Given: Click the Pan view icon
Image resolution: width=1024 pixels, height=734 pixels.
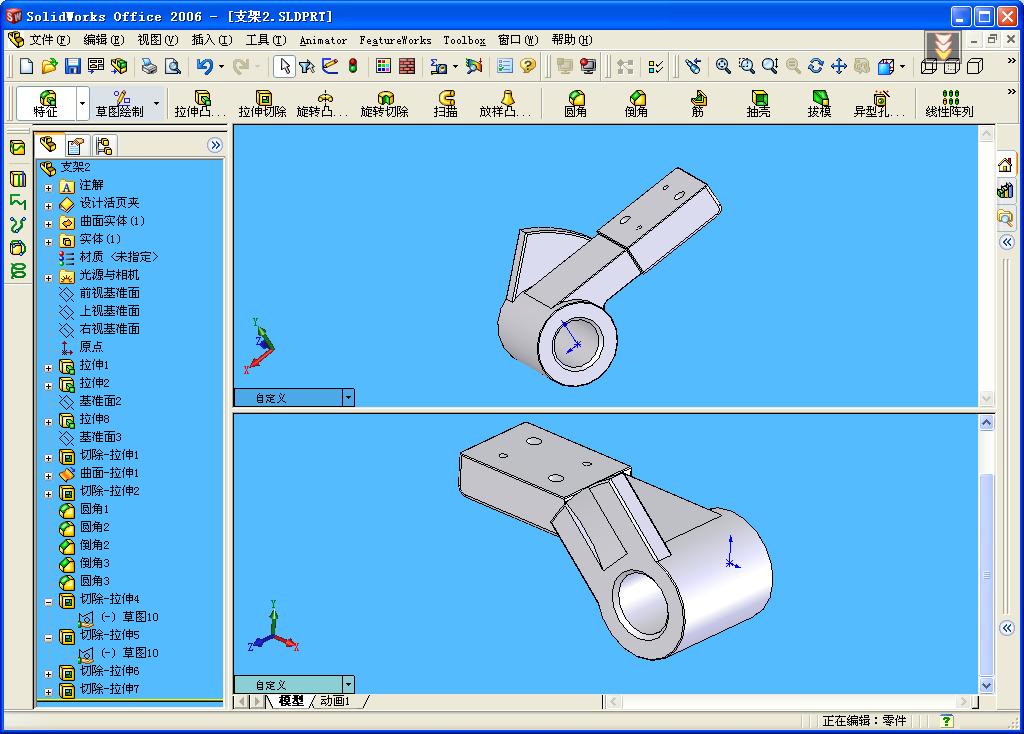Looking at the screenshot, I should (839, 66).
